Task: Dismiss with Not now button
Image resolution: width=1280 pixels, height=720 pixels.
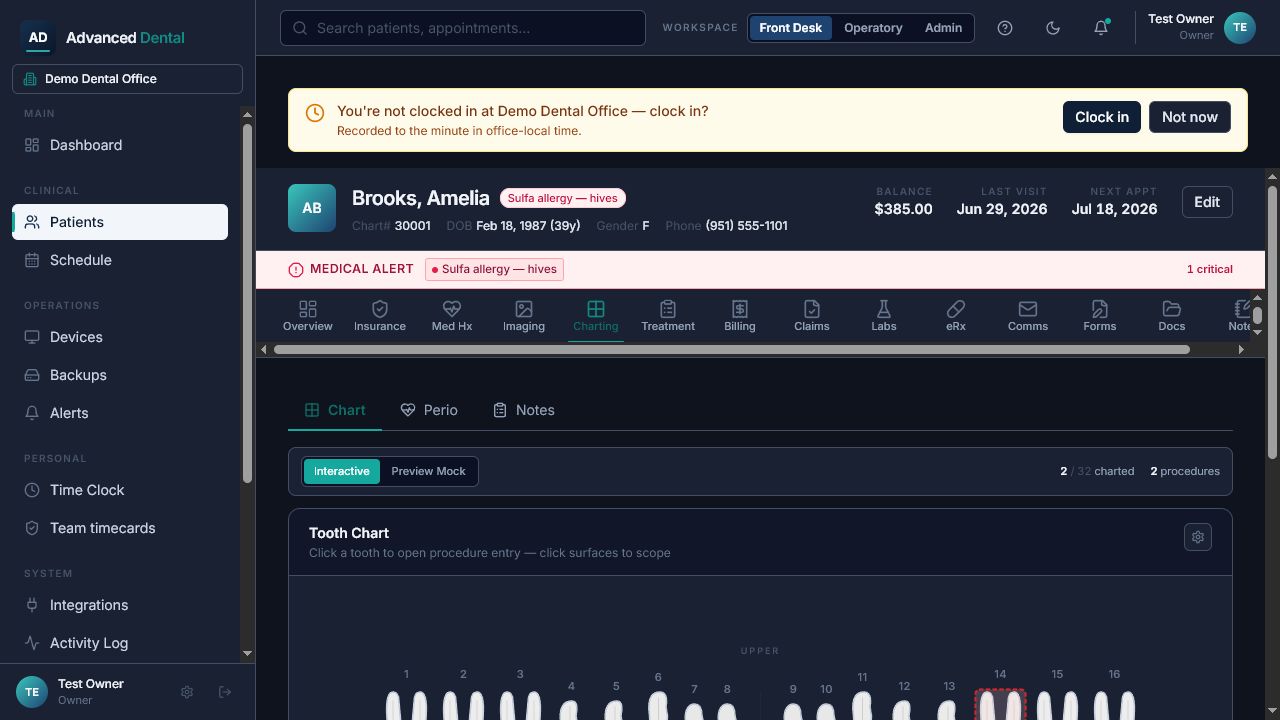Action: pyautogui.click(x=1190, y=117)
